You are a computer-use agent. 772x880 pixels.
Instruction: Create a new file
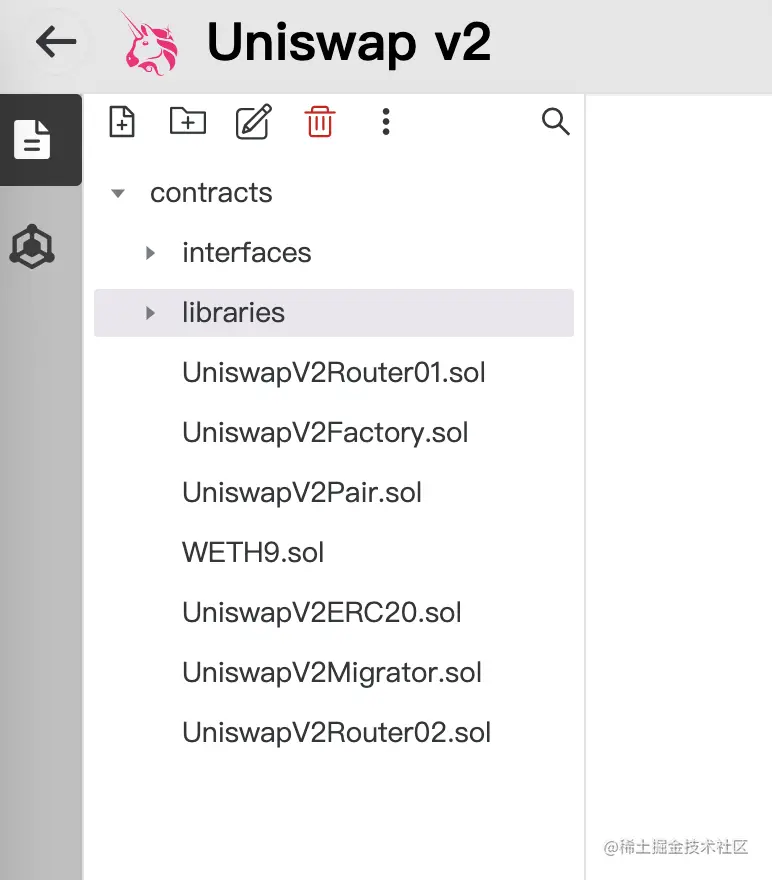point(121,122)
